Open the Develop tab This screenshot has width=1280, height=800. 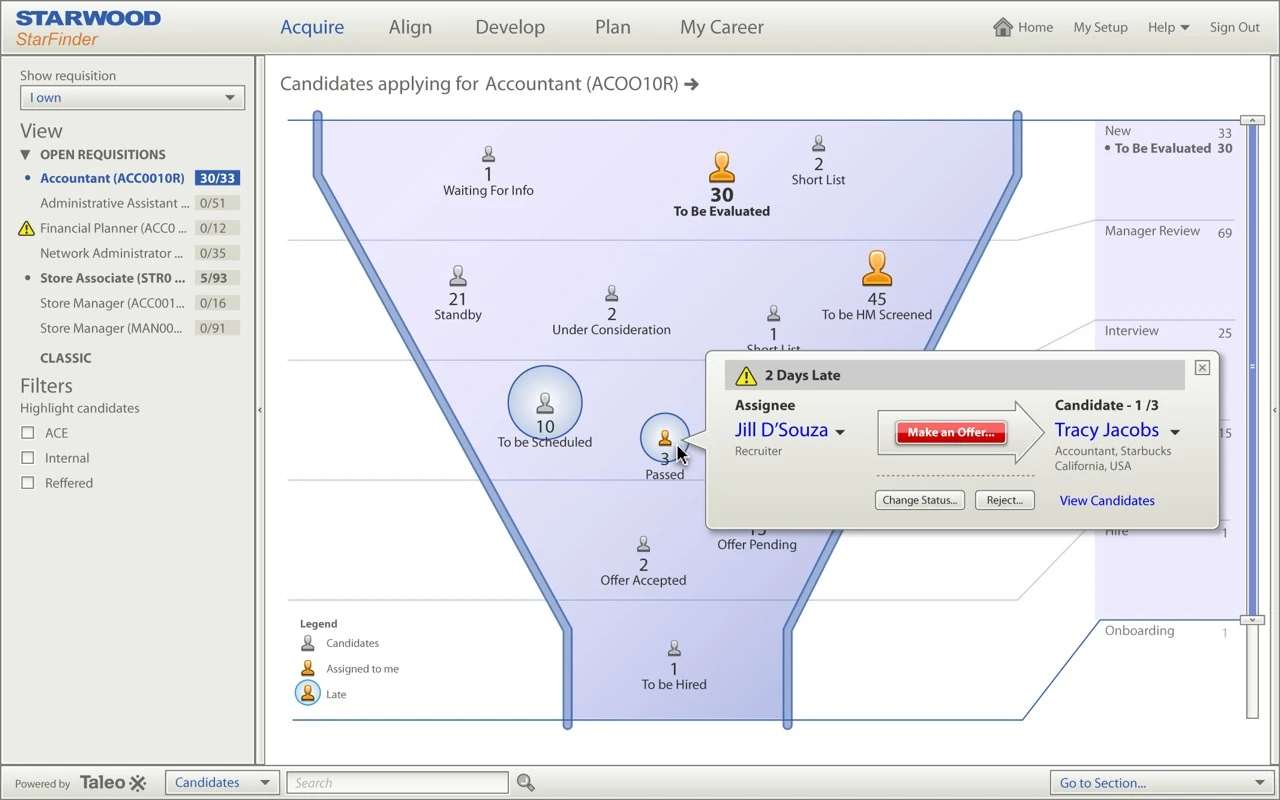coord(510,28)
